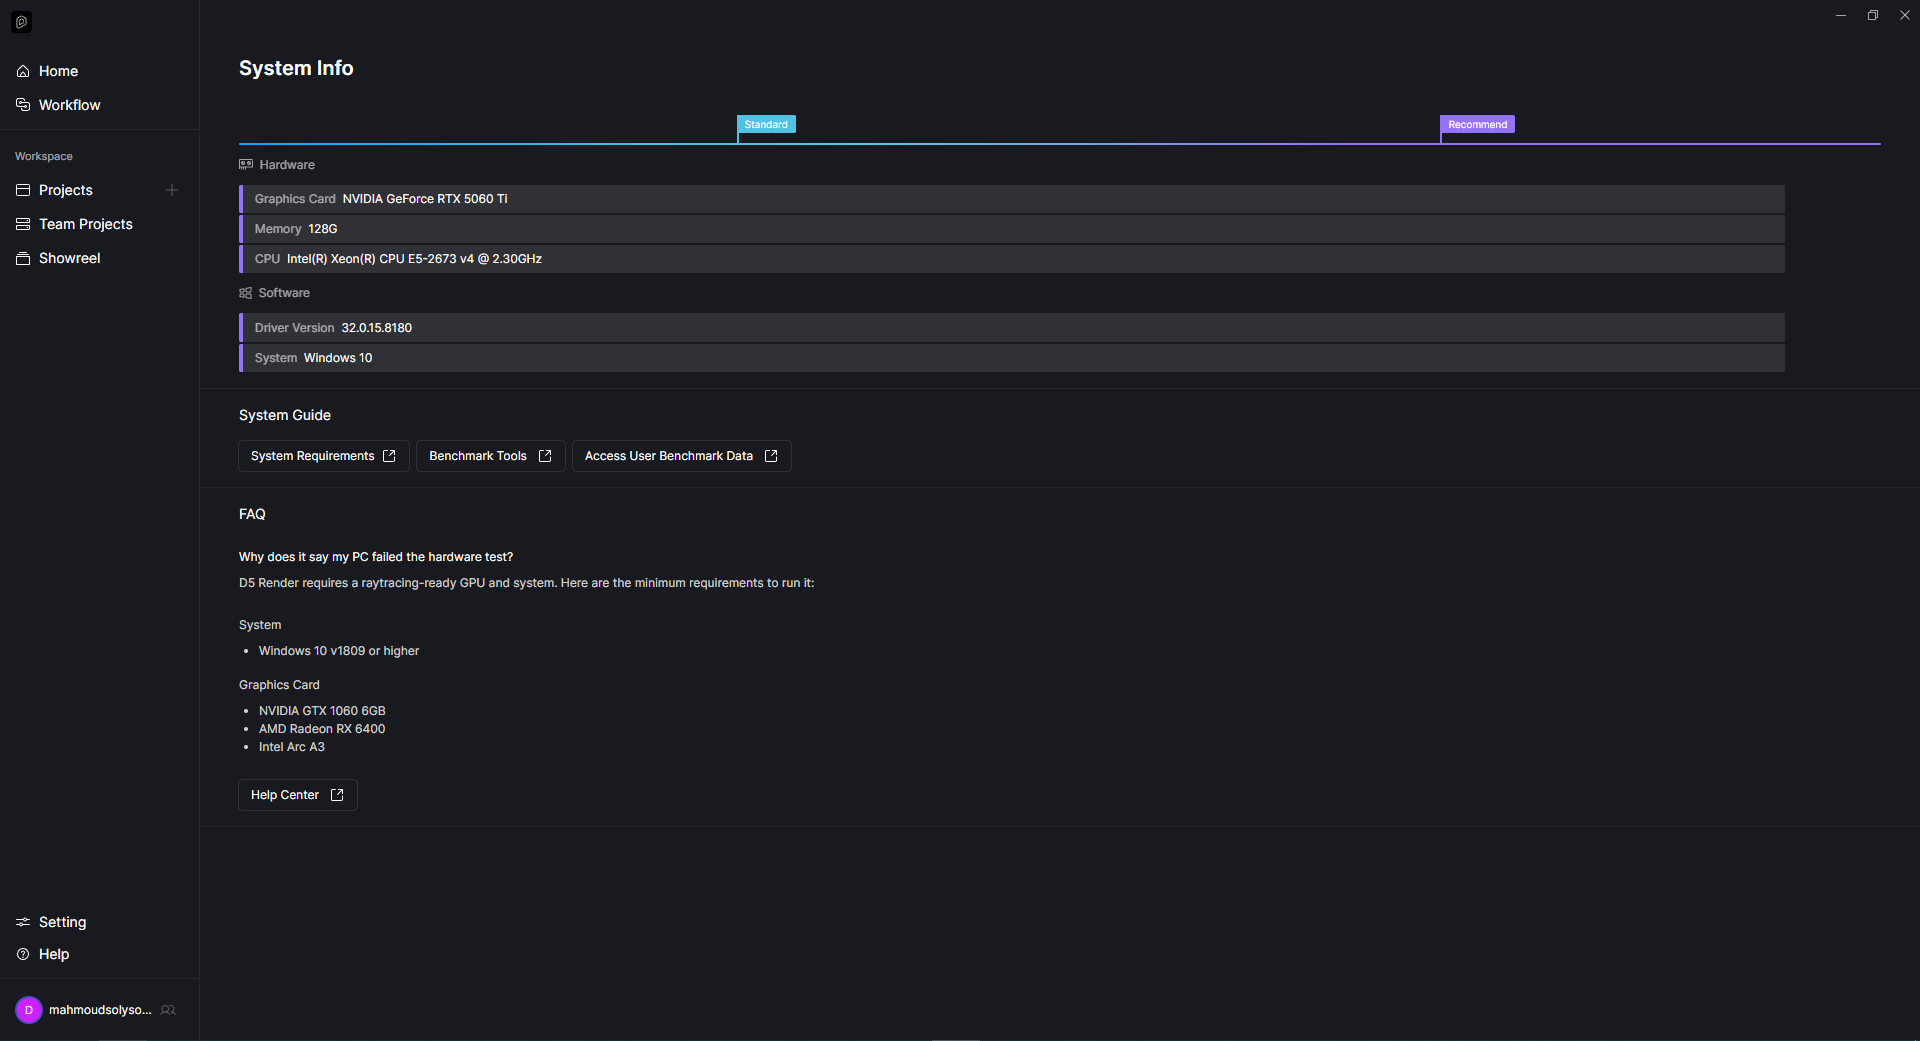Screen dimensions: 1920x1041
Task: Open the Help menu
Action: [54, 954]
